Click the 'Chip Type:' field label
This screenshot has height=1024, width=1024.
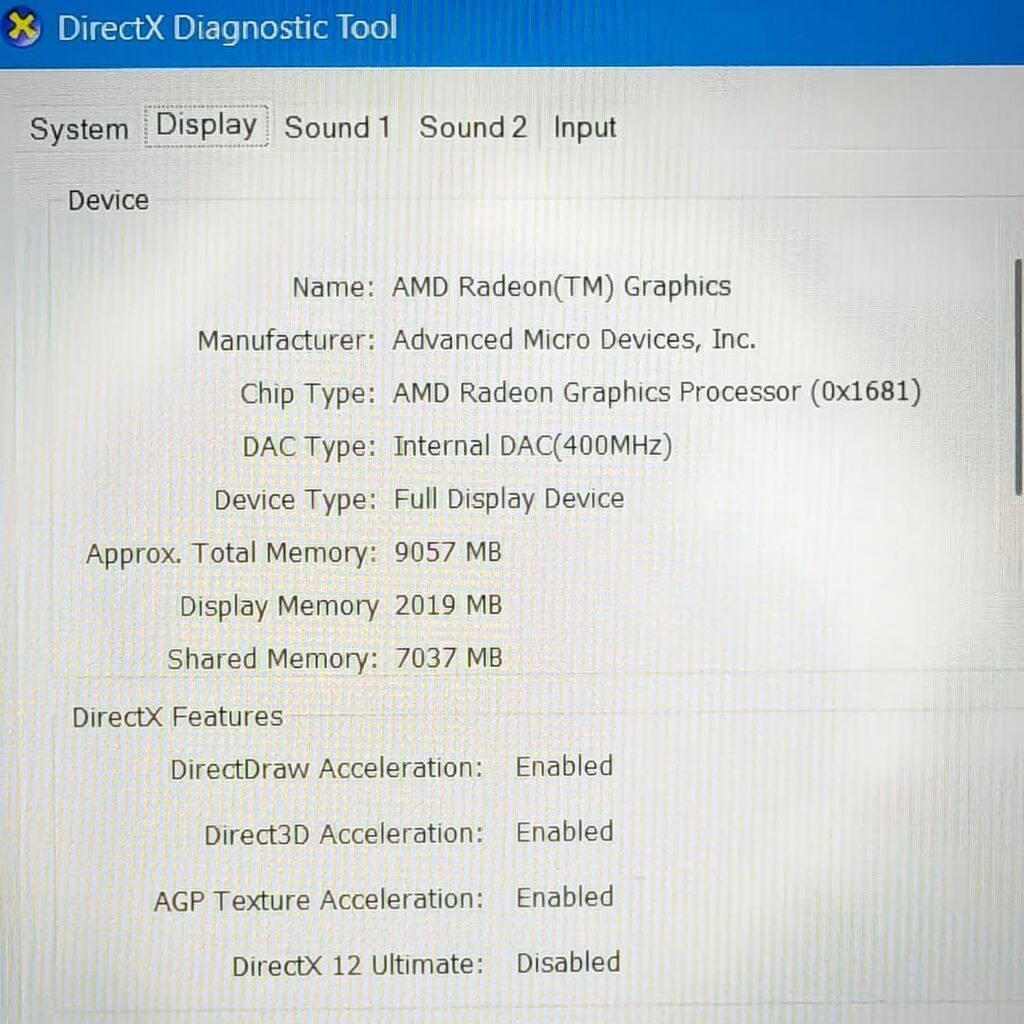(x=308, y=394)
